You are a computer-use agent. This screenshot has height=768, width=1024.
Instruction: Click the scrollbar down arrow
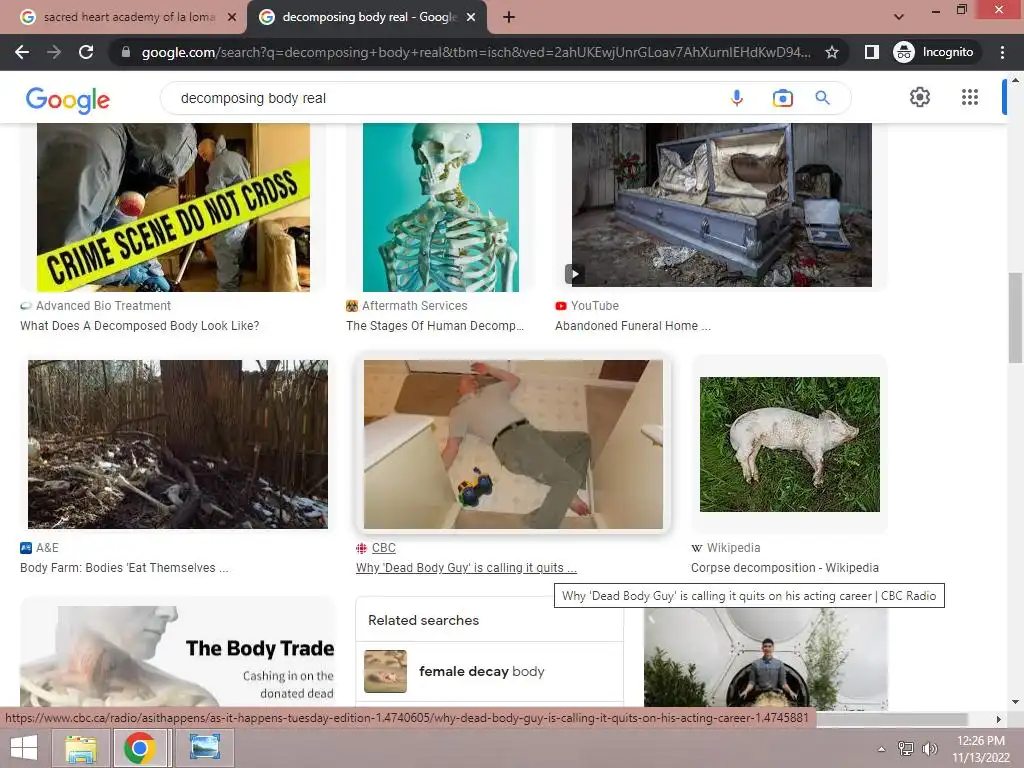(x=1015, y=702)
